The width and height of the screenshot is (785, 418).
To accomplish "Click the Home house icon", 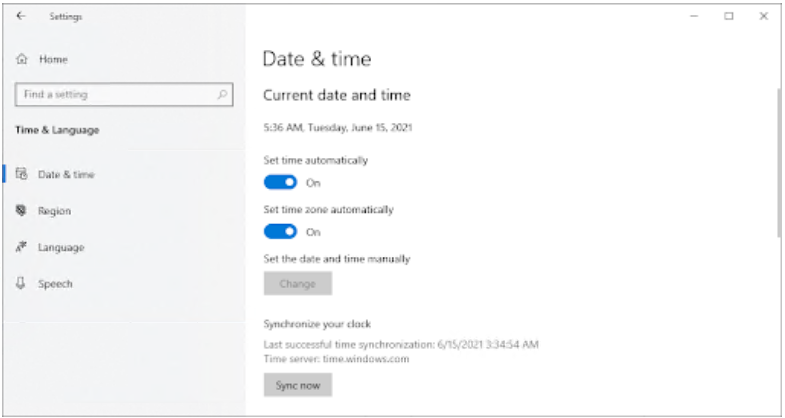I will point(22,60).
